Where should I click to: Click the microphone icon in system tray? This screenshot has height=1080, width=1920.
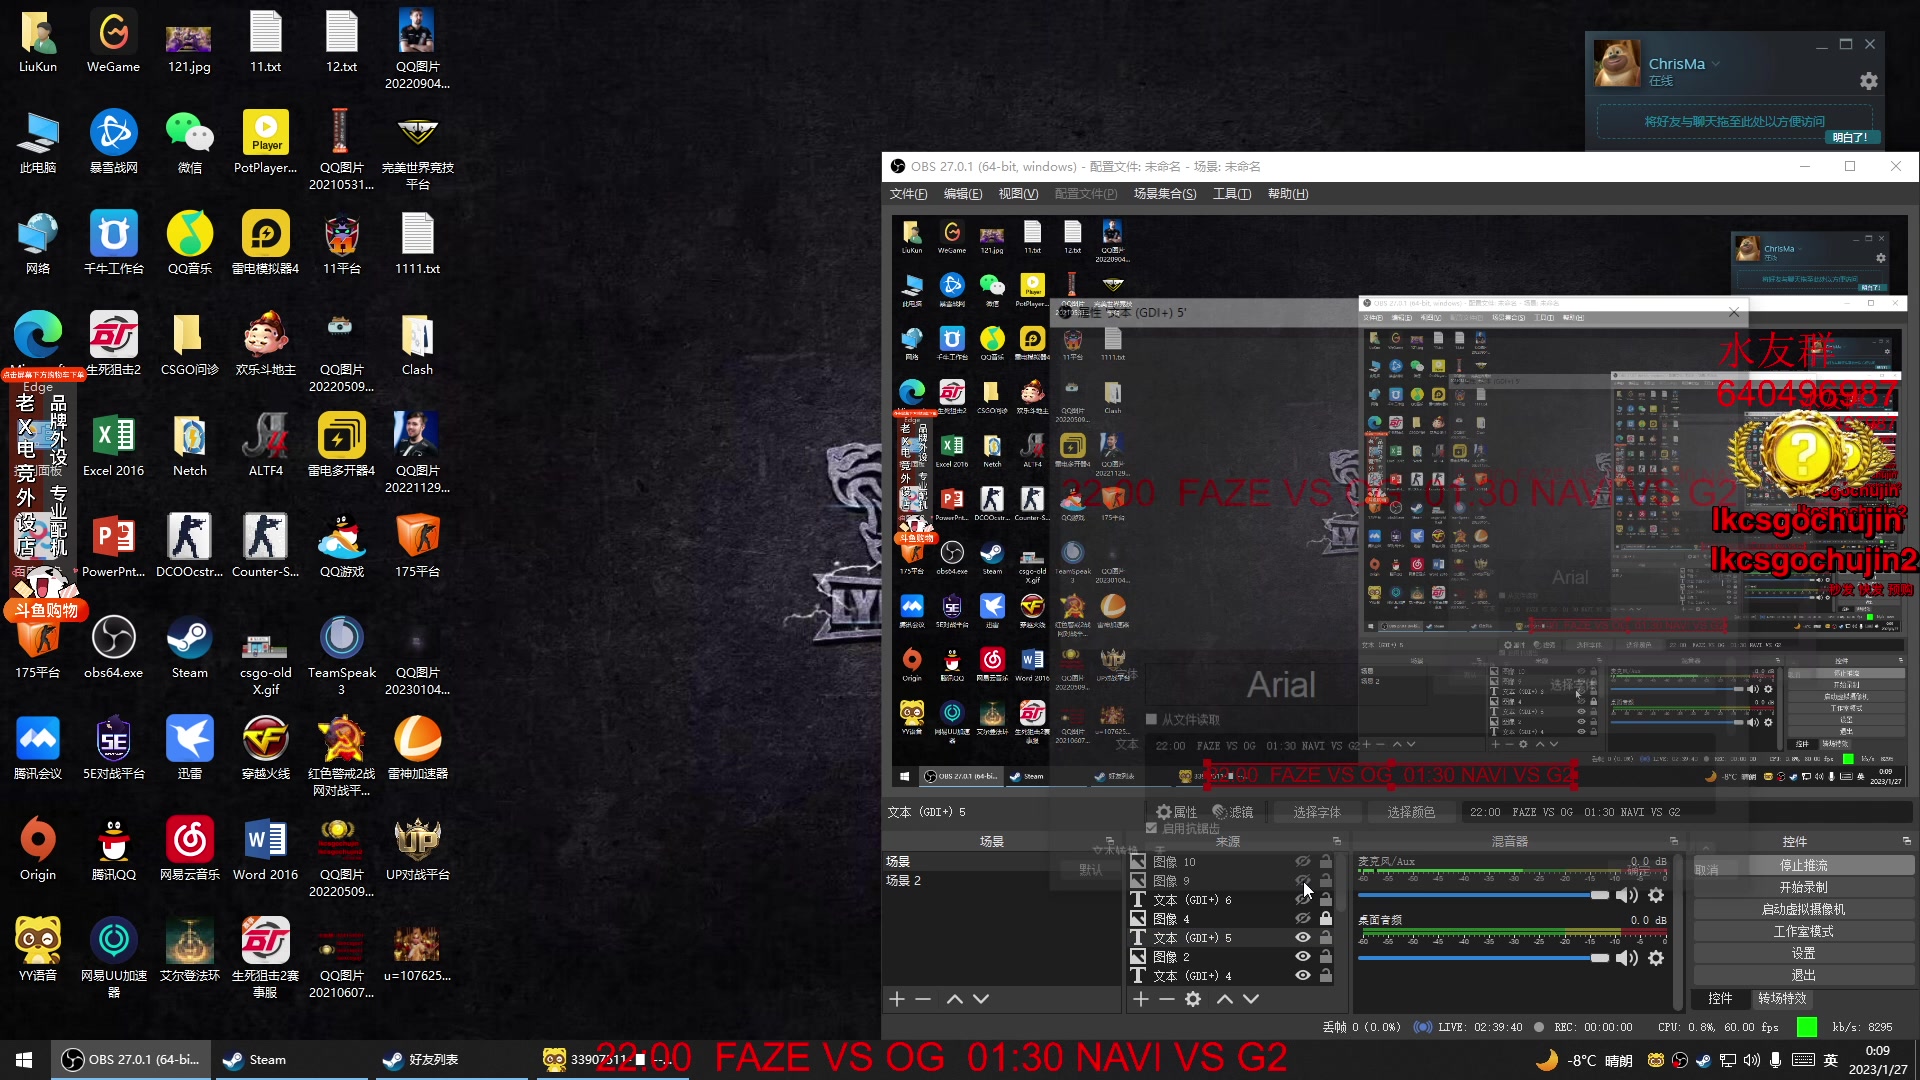point(1775,1060)
